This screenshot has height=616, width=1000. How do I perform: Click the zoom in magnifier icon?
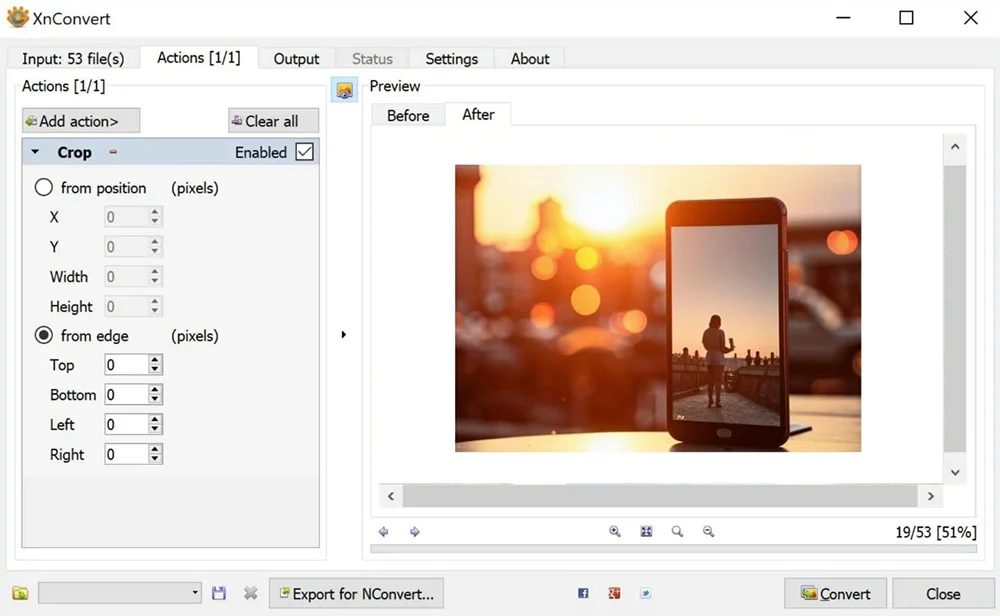click(x=615, y=532)
